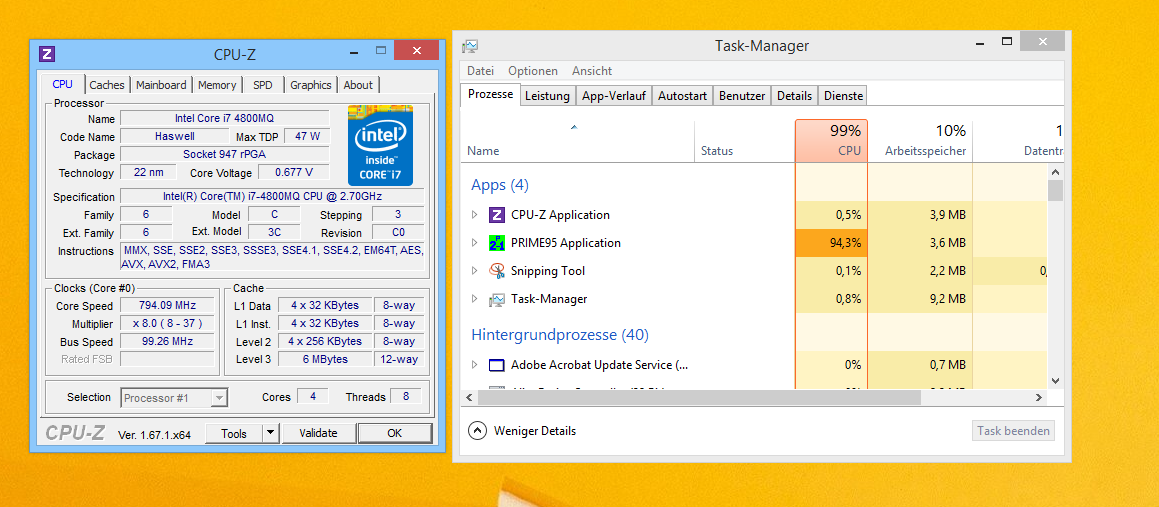Click the horizontal scrollbar left arrow
Image resolution: width=1159 pixels, height=507 pixels.
tap(469, 398)
